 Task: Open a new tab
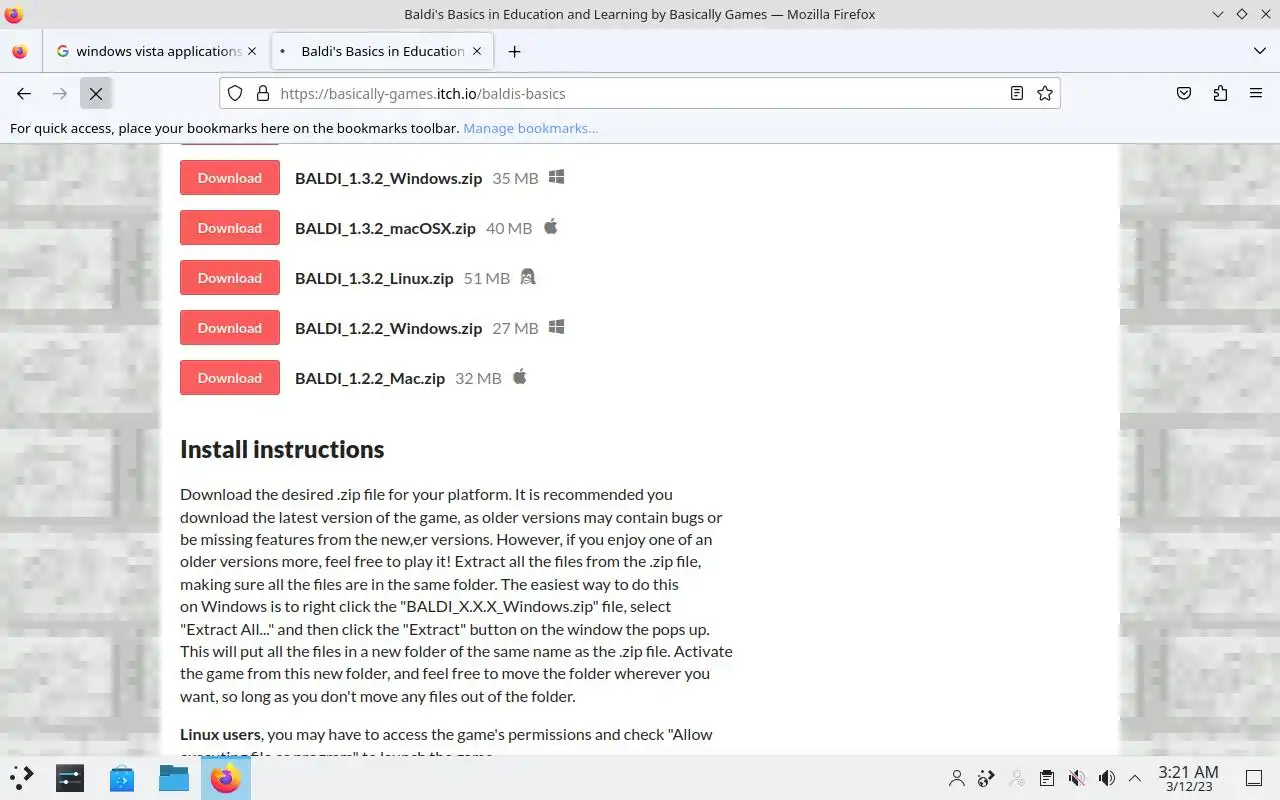point(514,51)
